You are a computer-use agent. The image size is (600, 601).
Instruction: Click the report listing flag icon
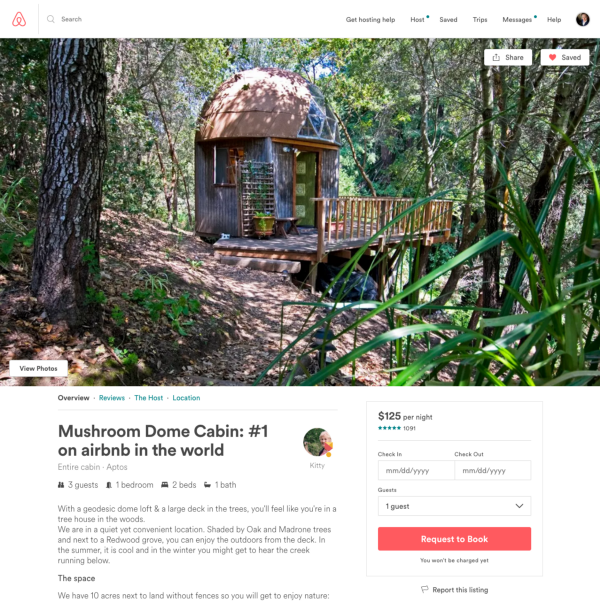click(x=424, y=590)
